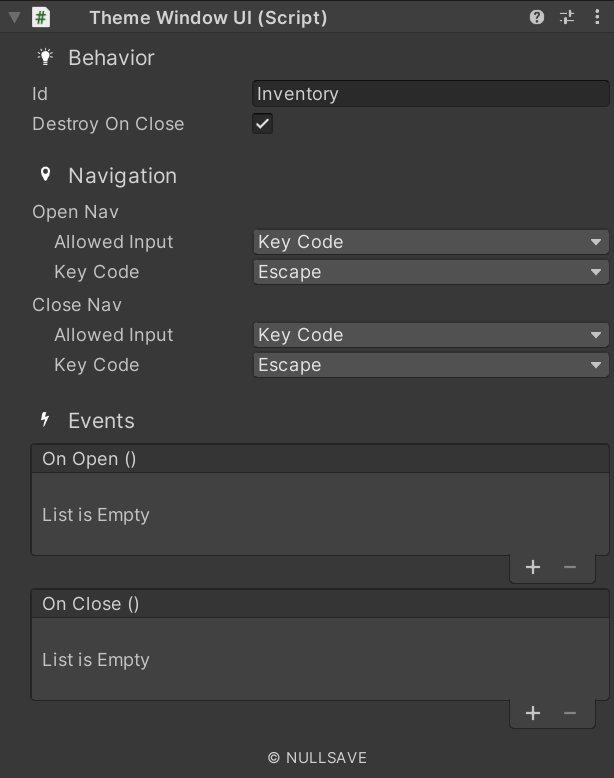The height and width of the screenshot is (778, 614).
Task: Click the On Open () event header
Action: 320,459
